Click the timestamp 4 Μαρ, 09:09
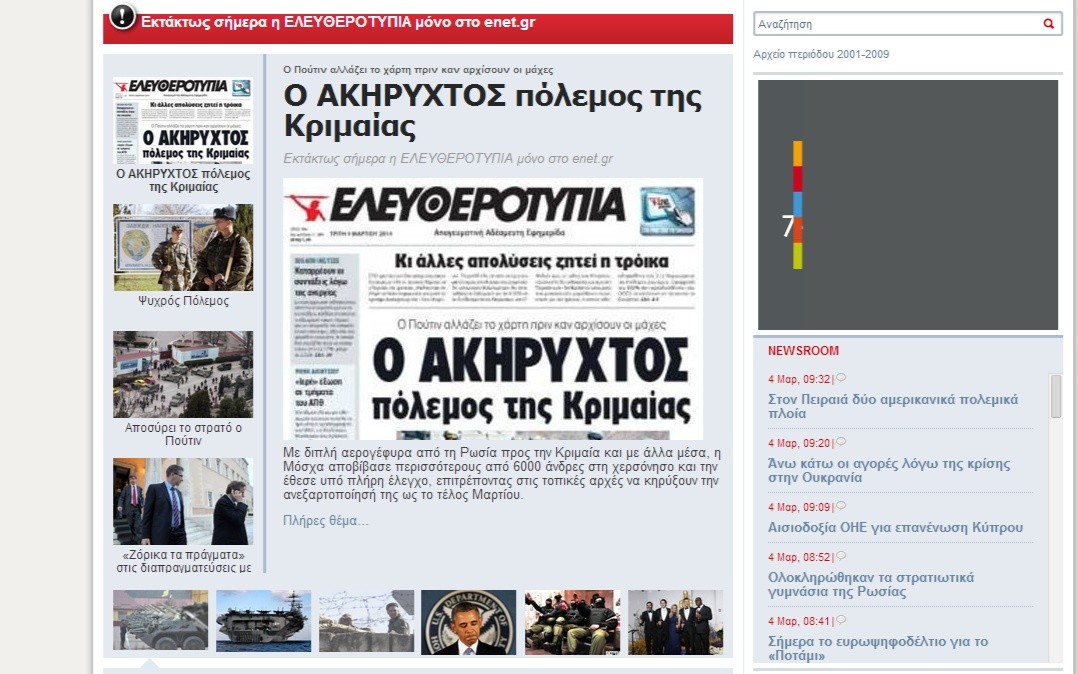1078x674 pixels. (800, 507)
